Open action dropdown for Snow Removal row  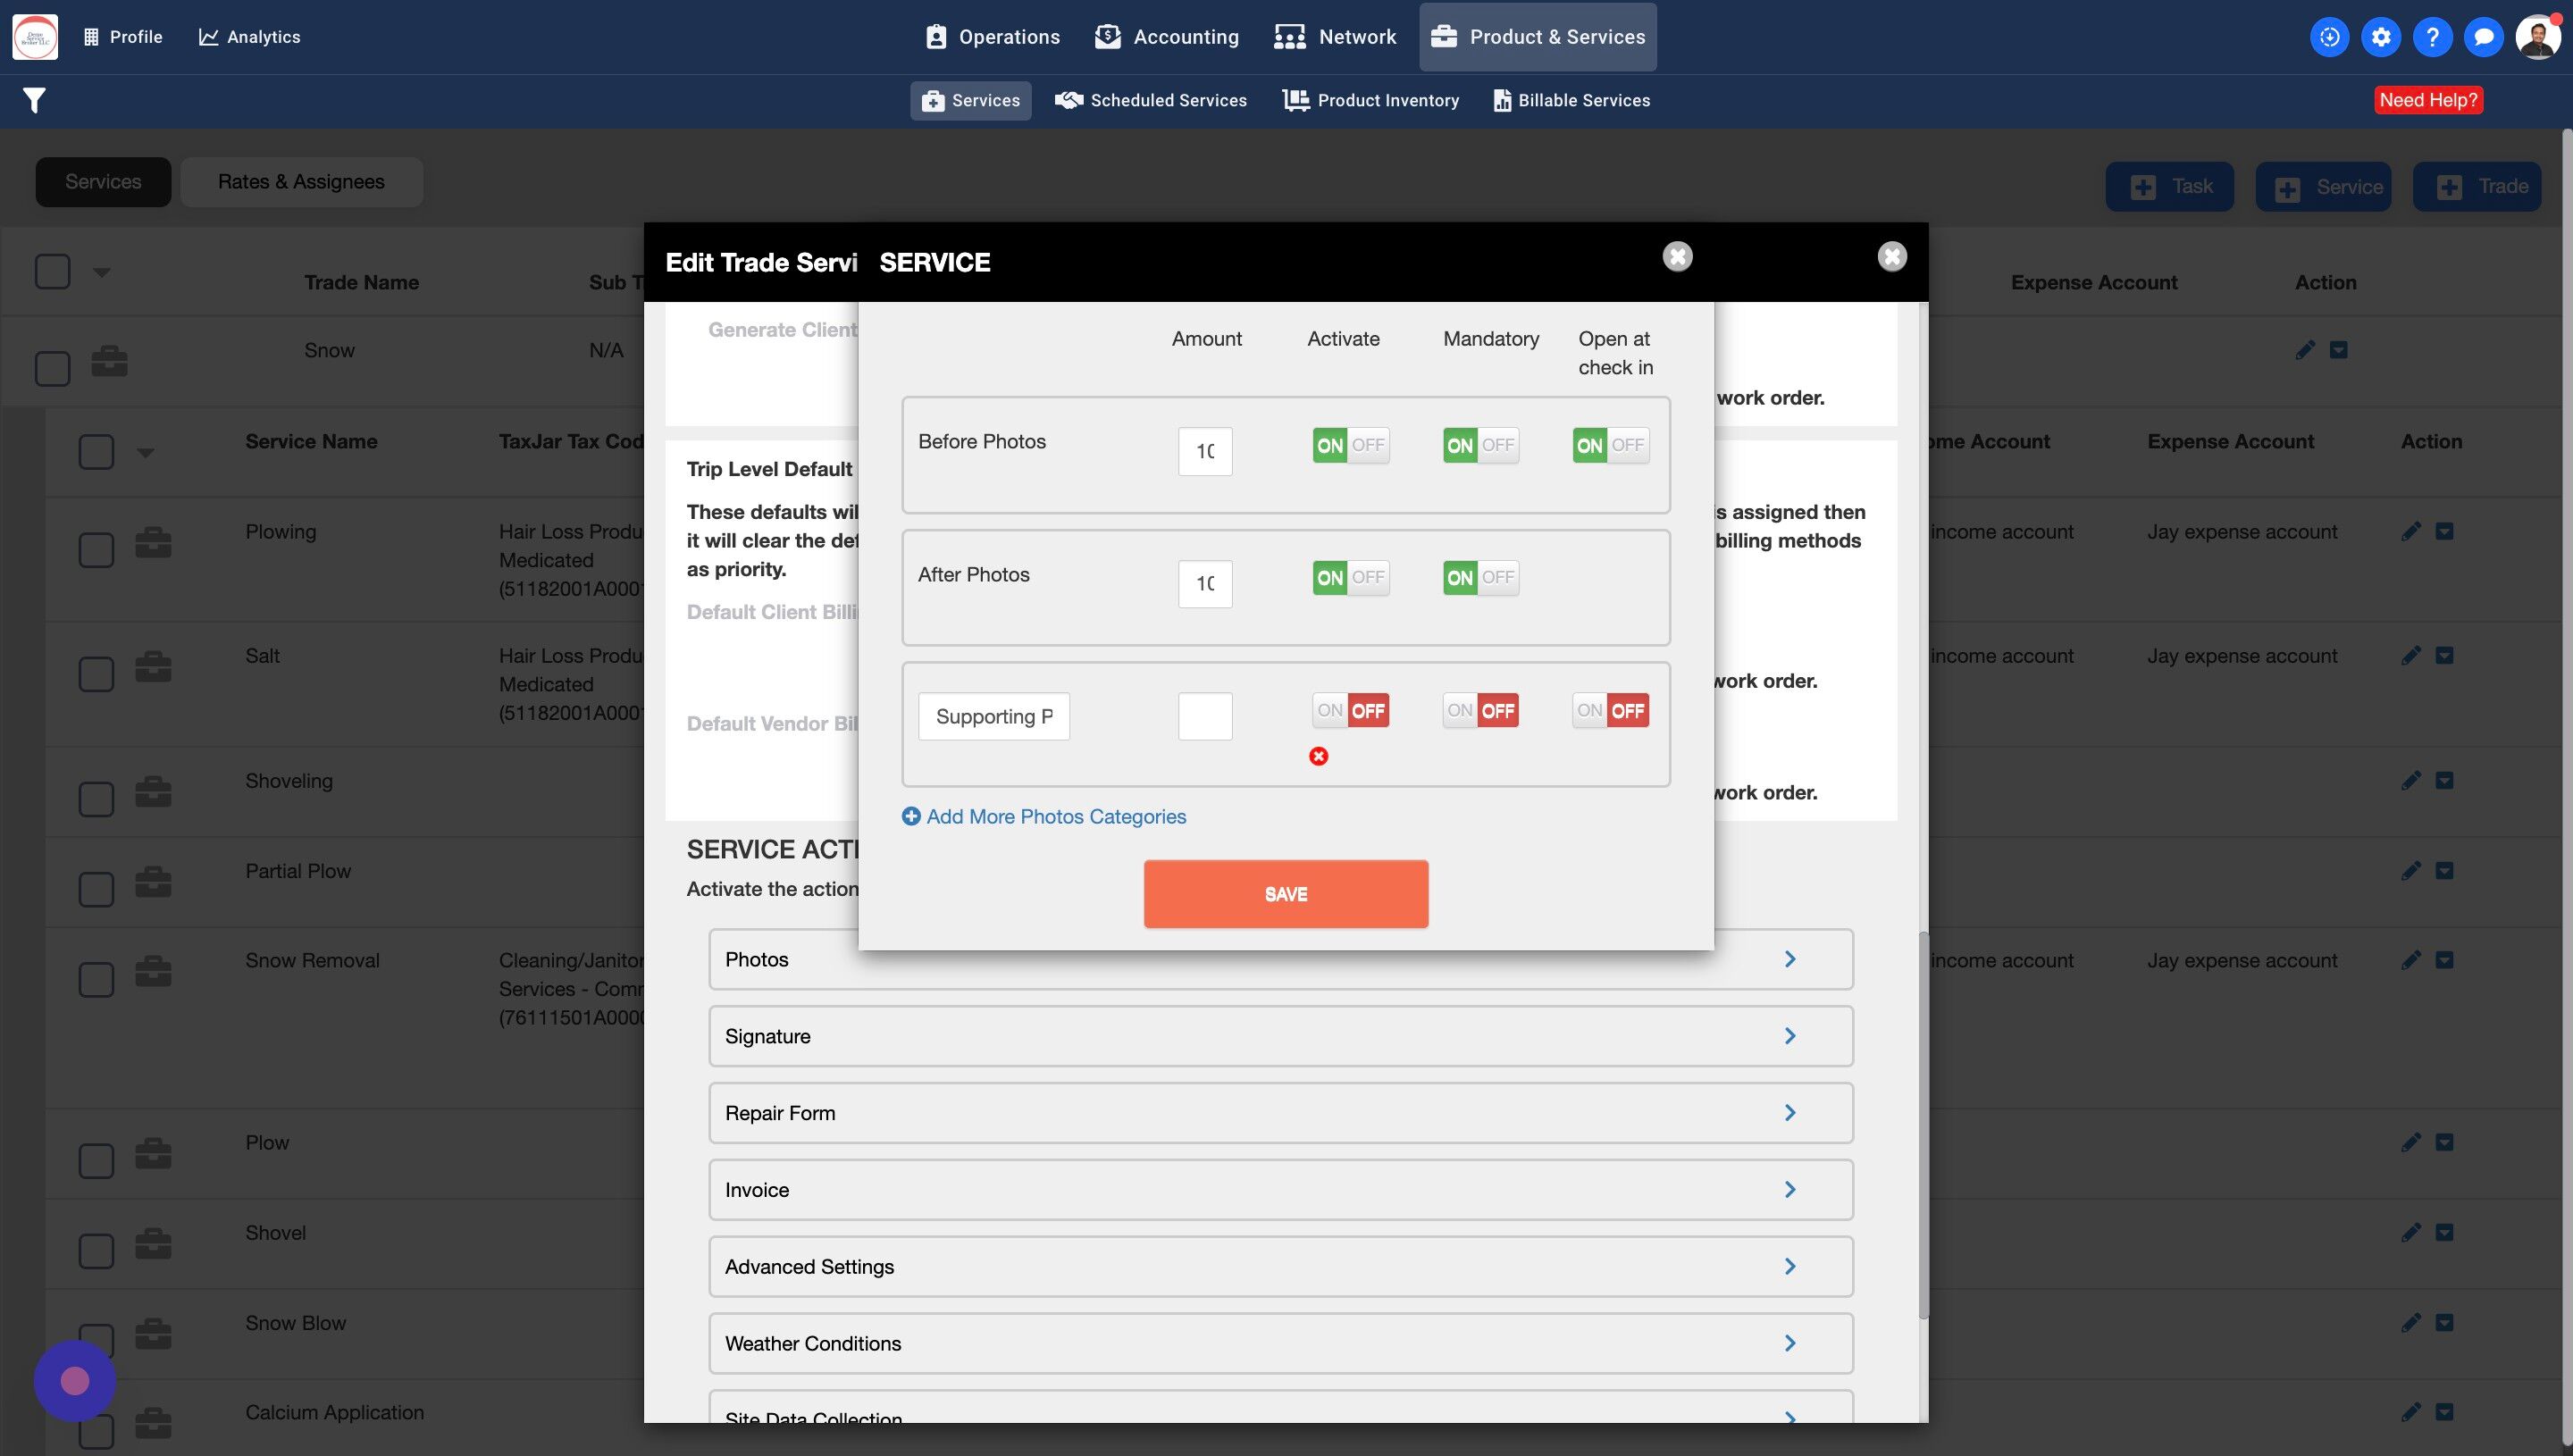pos(2444,960)
